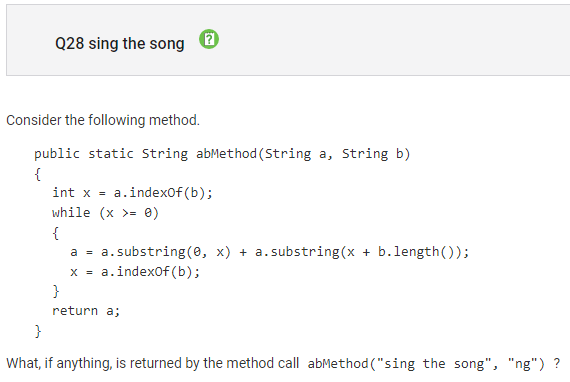Click the 'a = a.substring(0, x)' assignment line

point(270,252)
